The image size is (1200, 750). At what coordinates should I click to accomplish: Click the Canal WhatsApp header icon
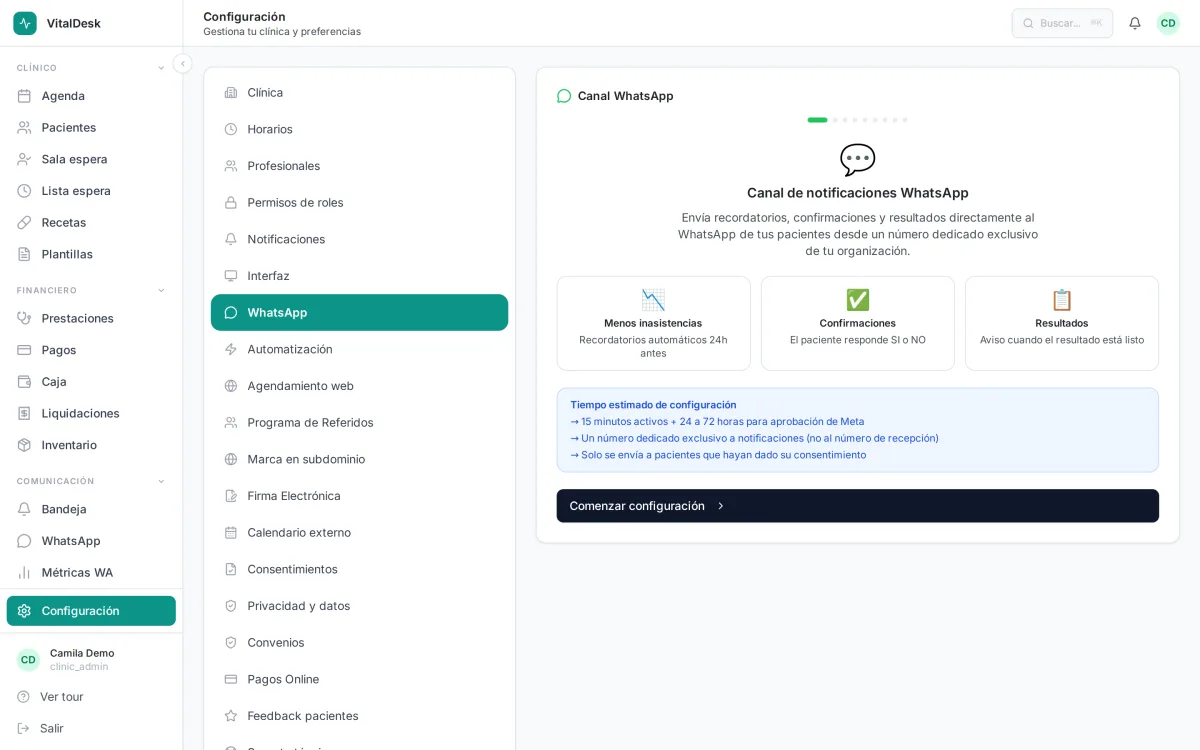pos(564,96)
